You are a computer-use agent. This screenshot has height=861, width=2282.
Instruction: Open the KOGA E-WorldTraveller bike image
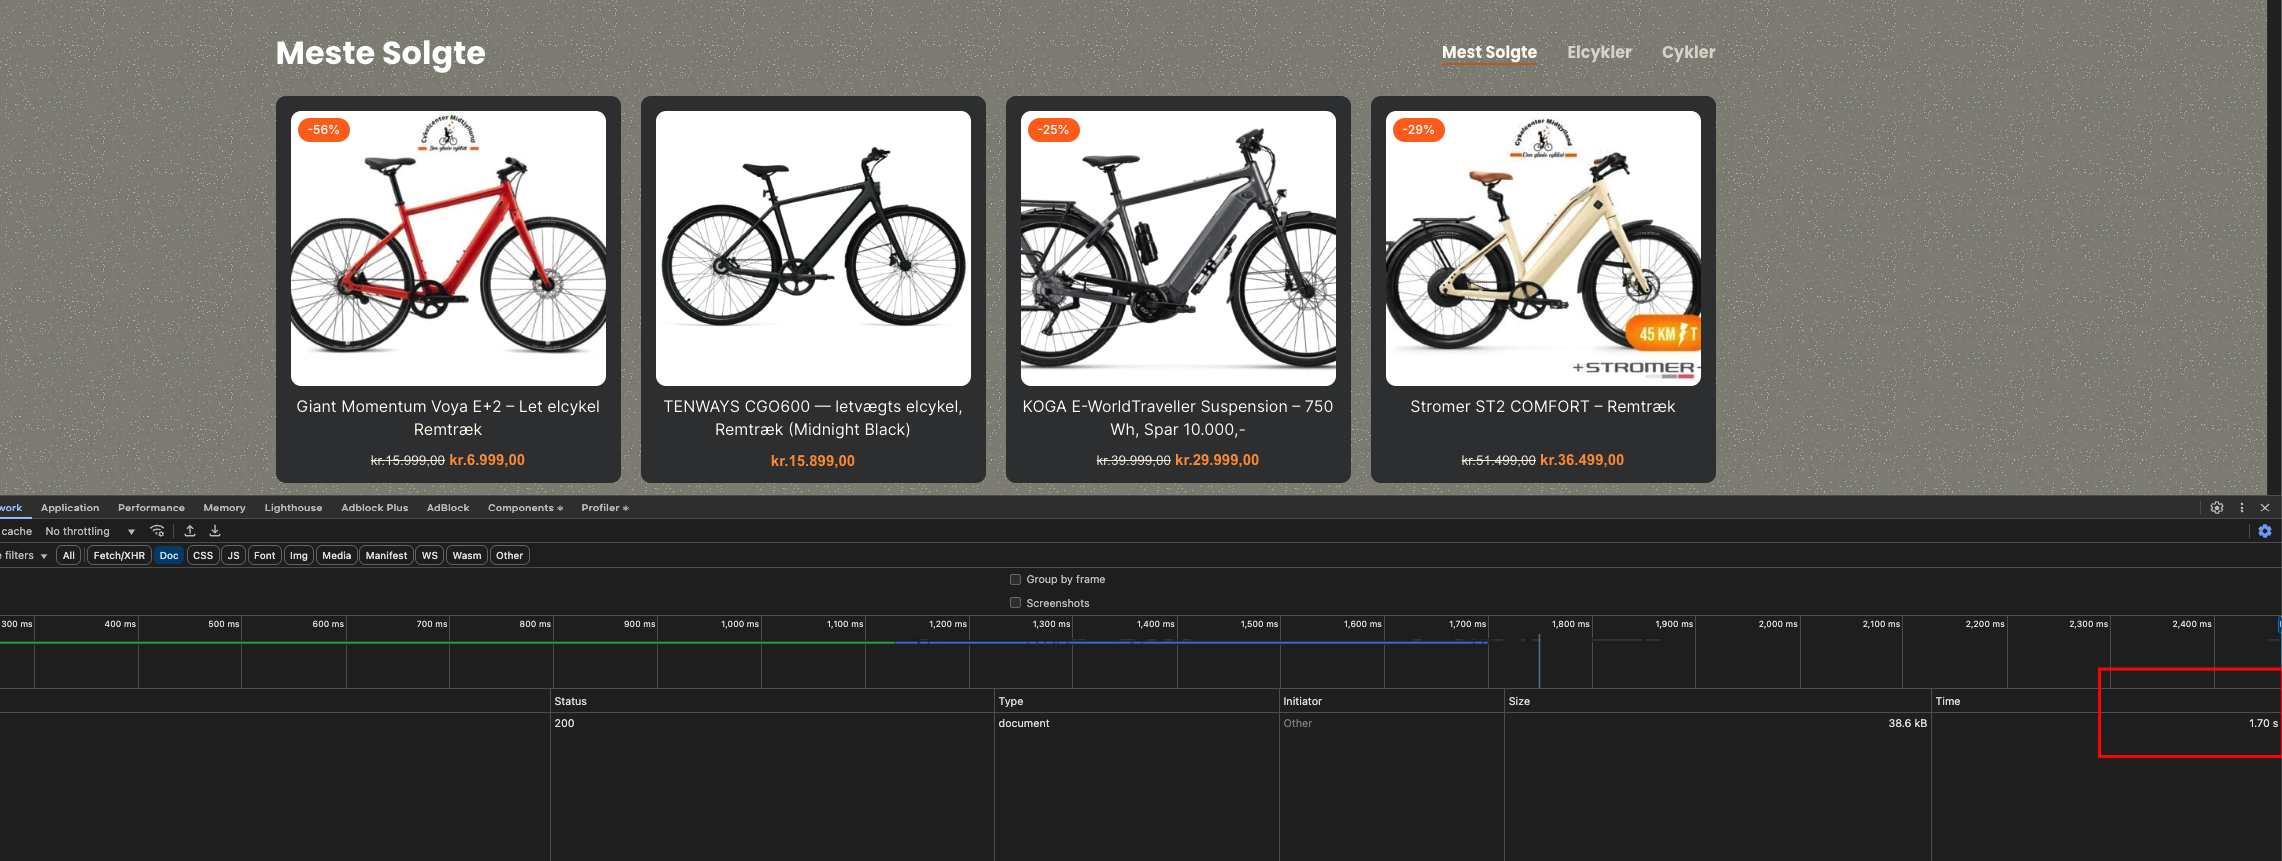pyautogui.click(x=1178, y=248)
